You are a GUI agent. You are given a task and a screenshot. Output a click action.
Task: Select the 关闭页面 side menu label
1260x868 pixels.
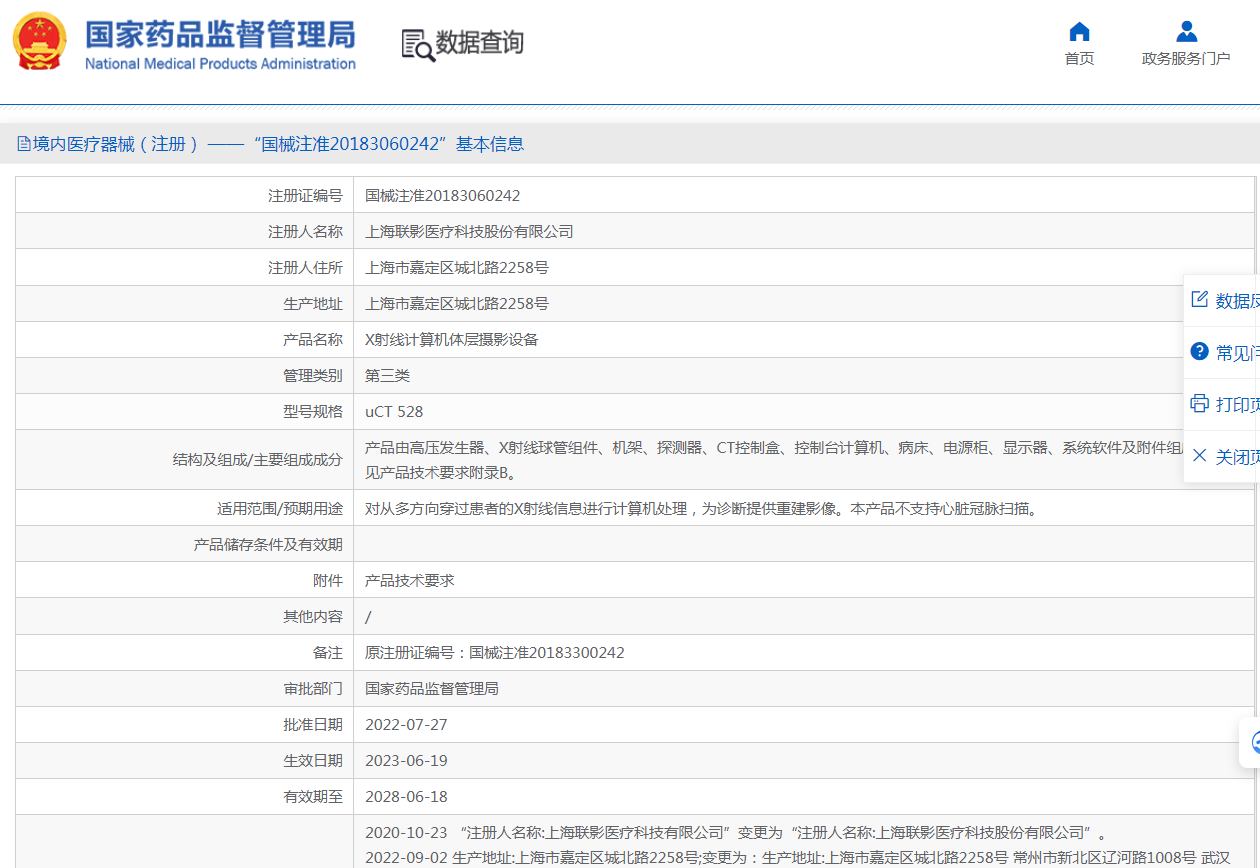[x=1237, y=457]
